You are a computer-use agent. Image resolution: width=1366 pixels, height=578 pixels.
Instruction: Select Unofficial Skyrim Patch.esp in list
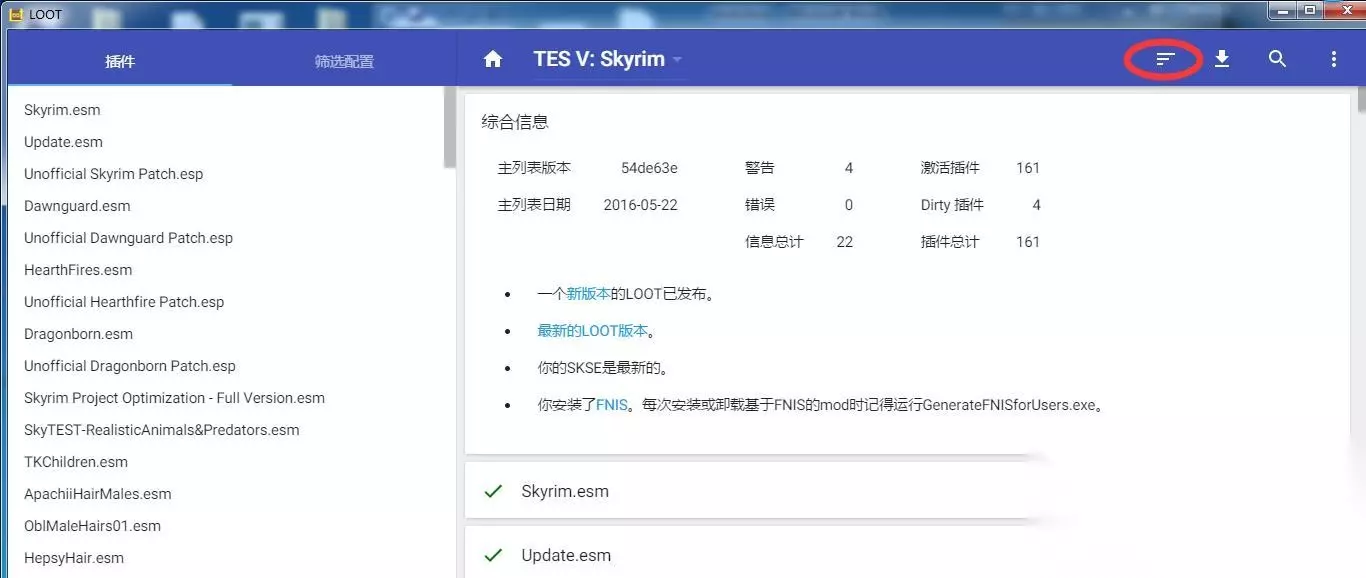(x=113, y=174)
